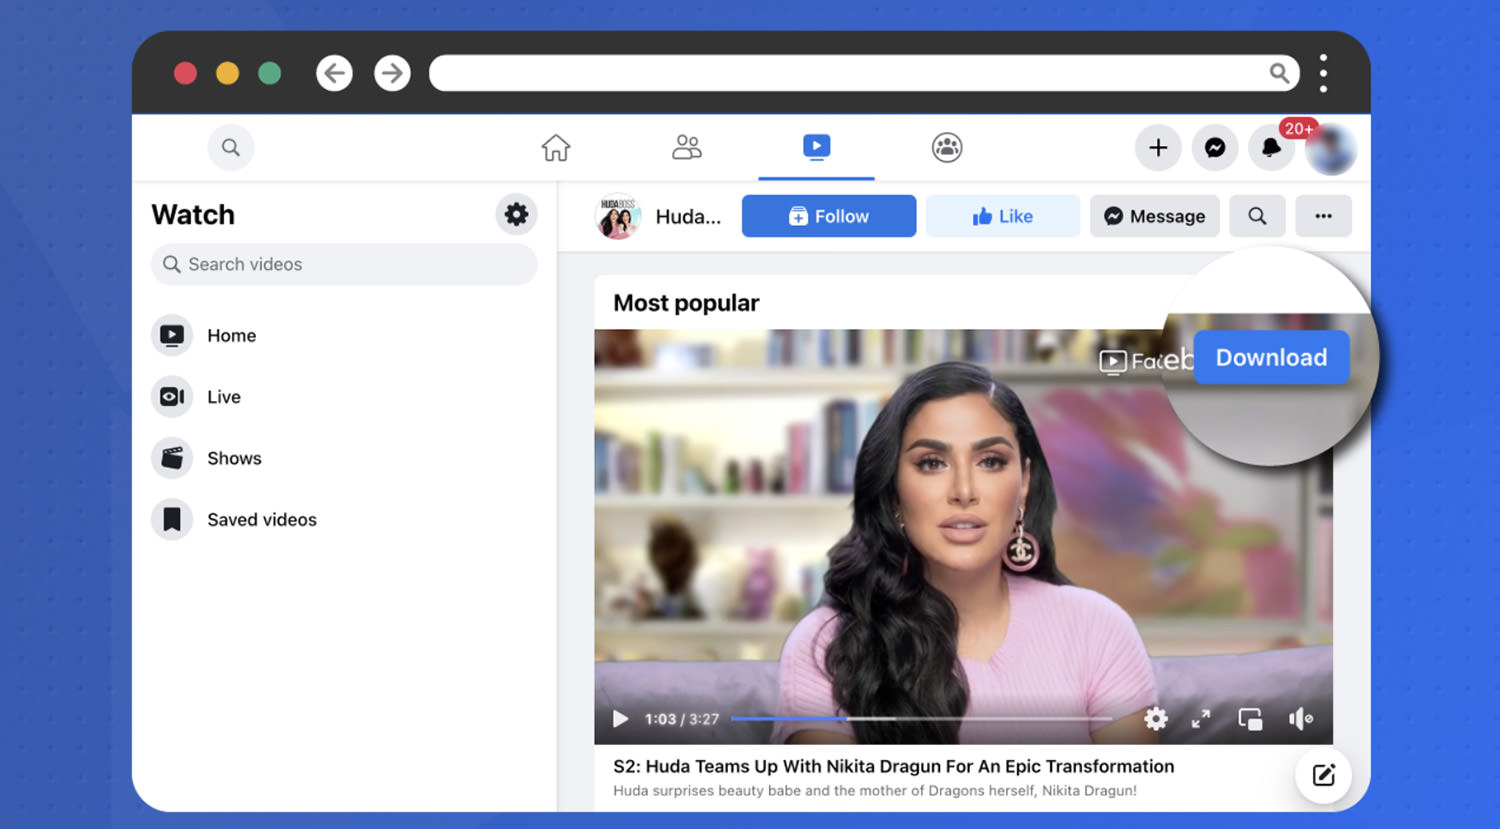Click the 1:03 / 3:27 time display
The height and width of the screenshot is (829, 1500).
click(x=682, y=719)
